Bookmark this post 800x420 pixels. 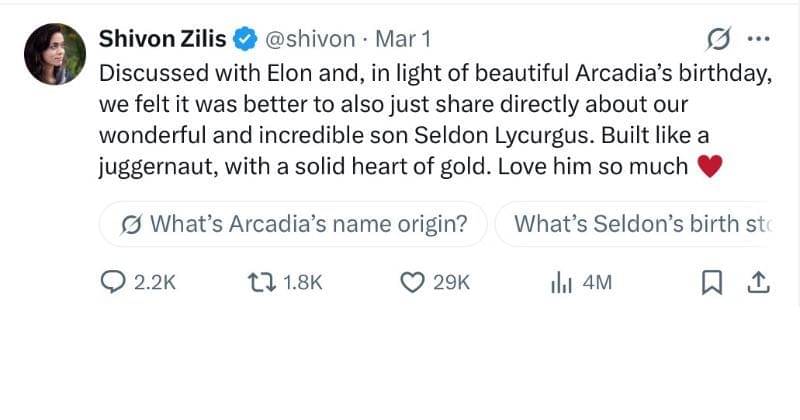[712, 283]
